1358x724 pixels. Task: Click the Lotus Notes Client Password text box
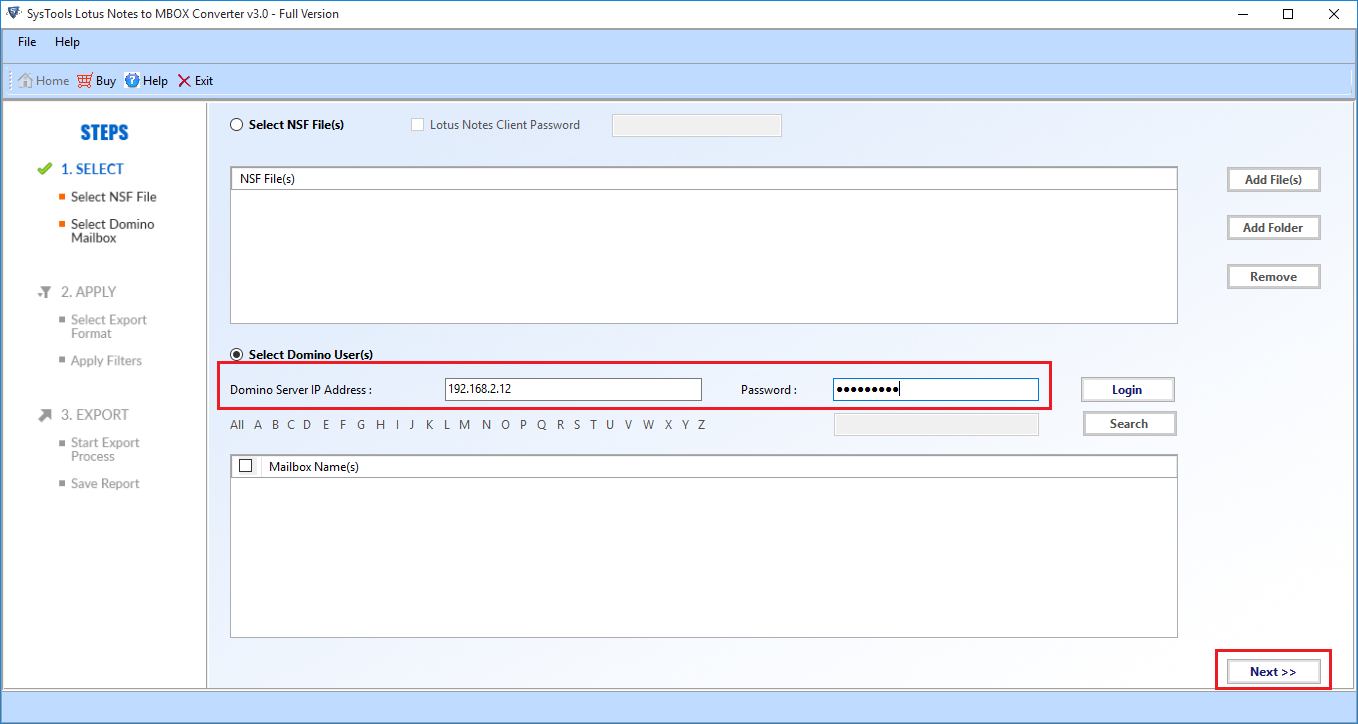[x=696, y=125]
